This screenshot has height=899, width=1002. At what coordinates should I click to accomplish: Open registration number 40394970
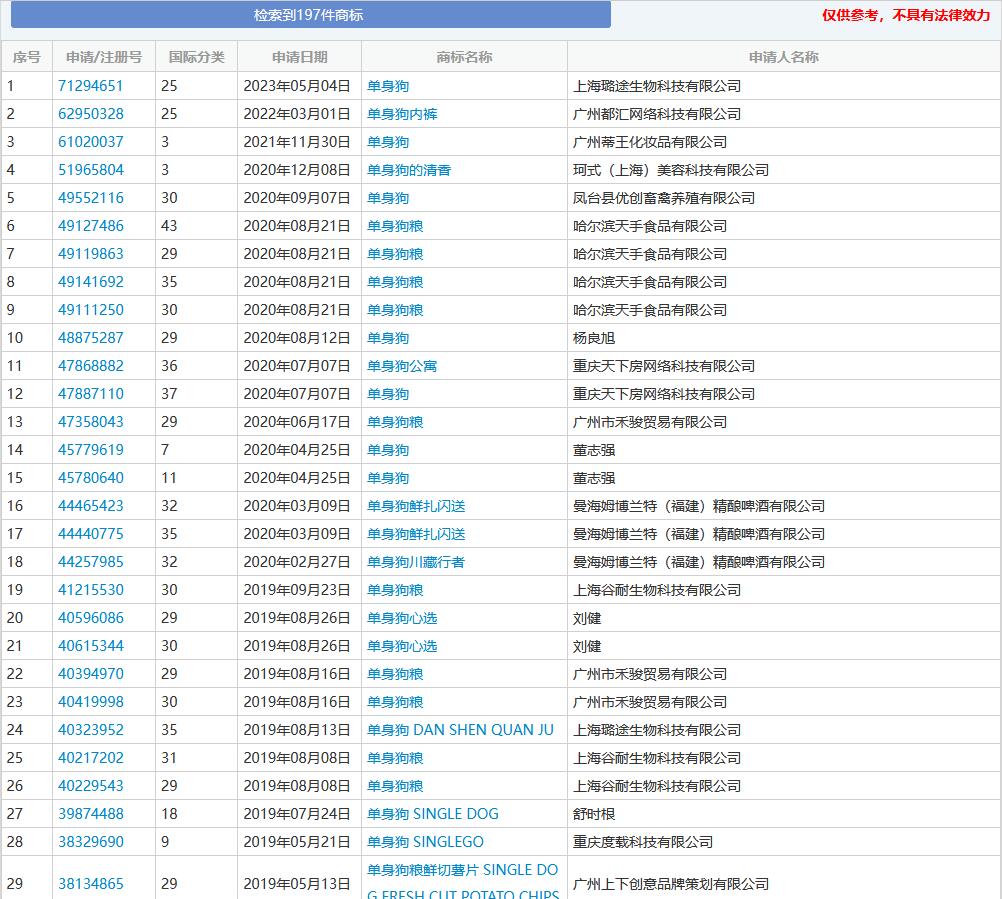click(x=91, y=673)
